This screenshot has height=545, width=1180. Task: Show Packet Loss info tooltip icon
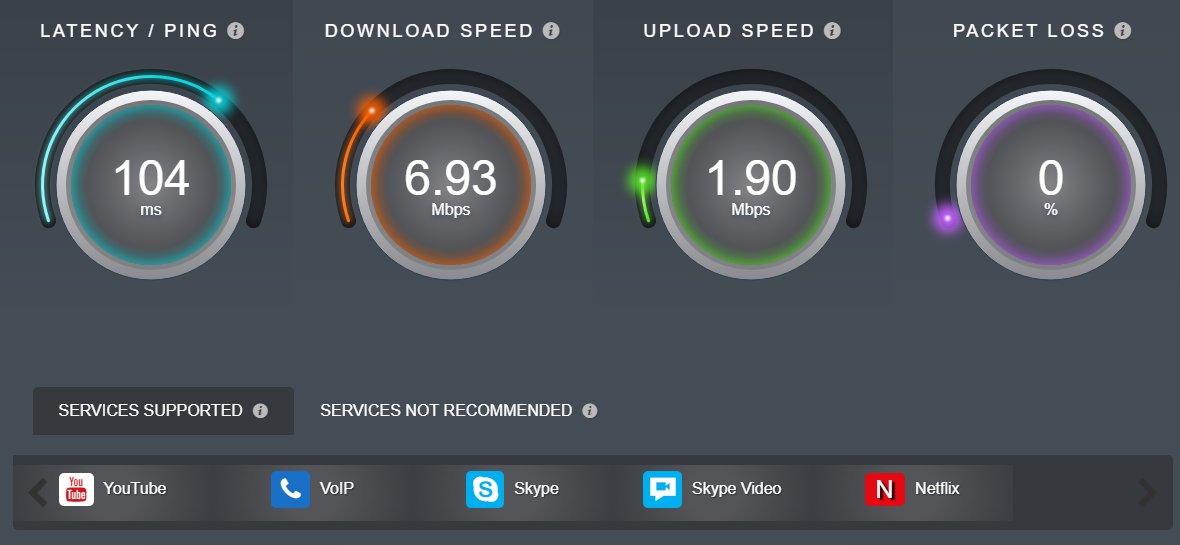(x=1123, y=31)
